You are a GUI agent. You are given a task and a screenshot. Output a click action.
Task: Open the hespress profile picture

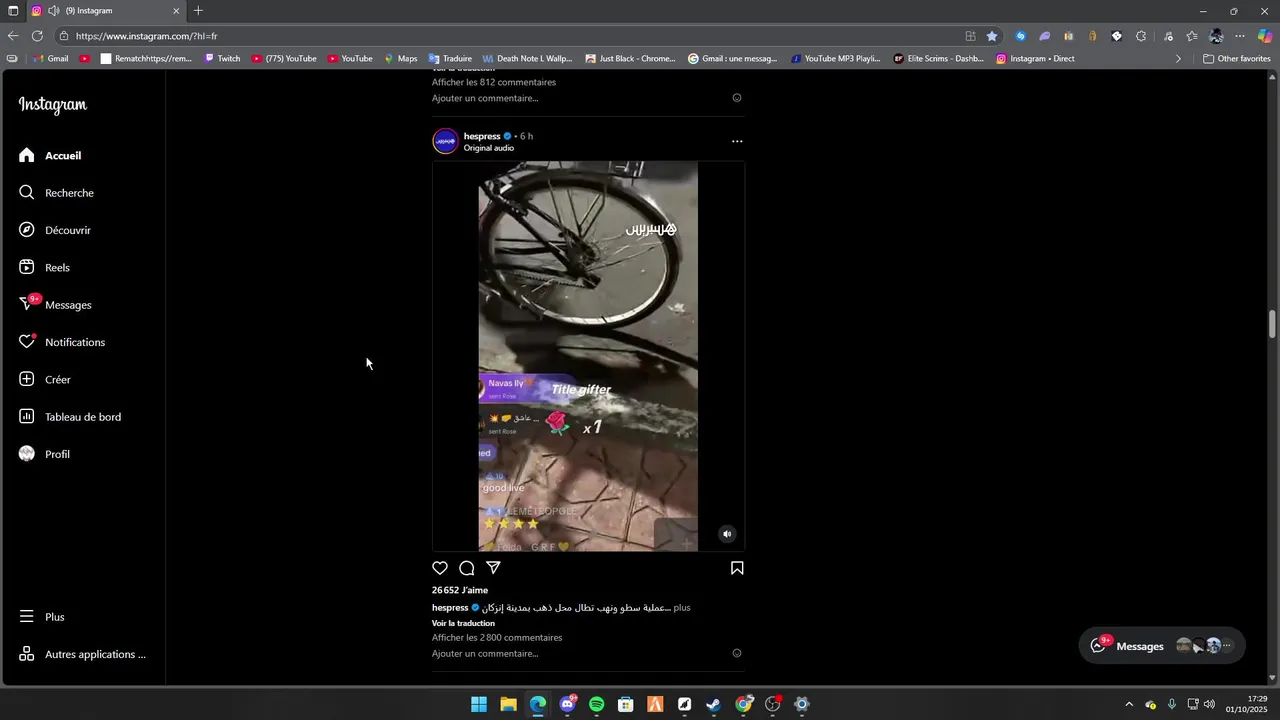445,141
